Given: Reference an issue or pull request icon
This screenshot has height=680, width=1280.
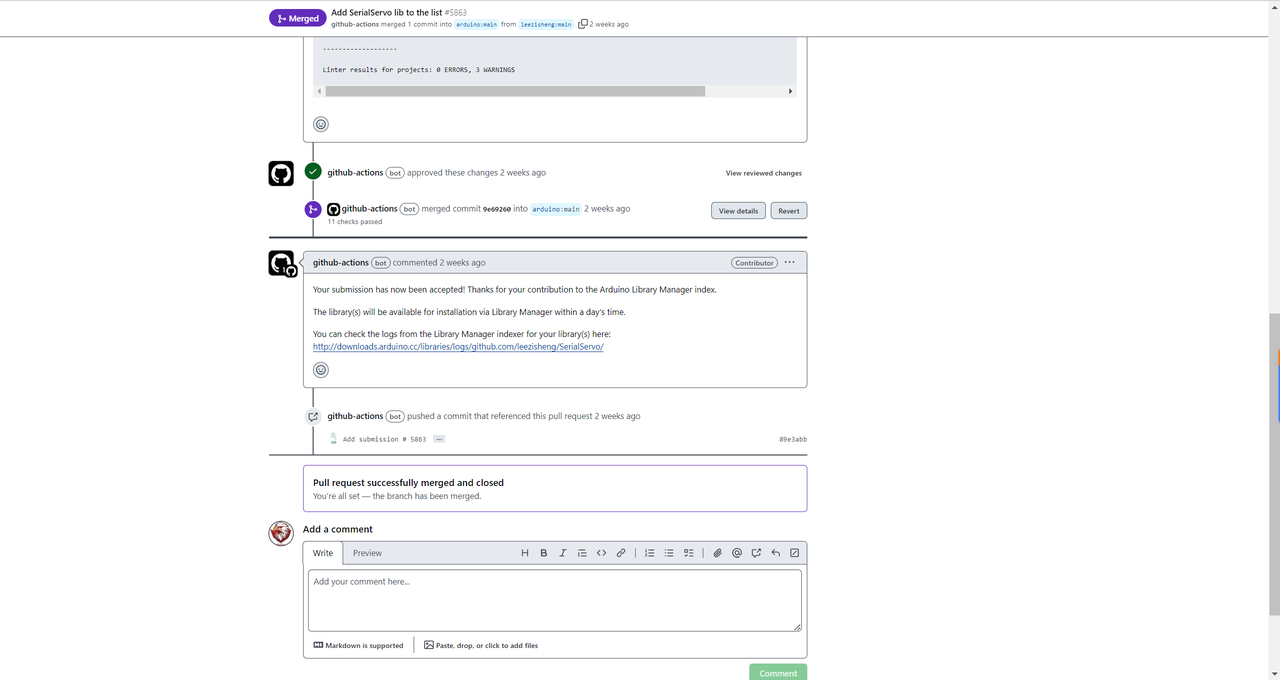Looking at the screenshot, I should (756, 553).
